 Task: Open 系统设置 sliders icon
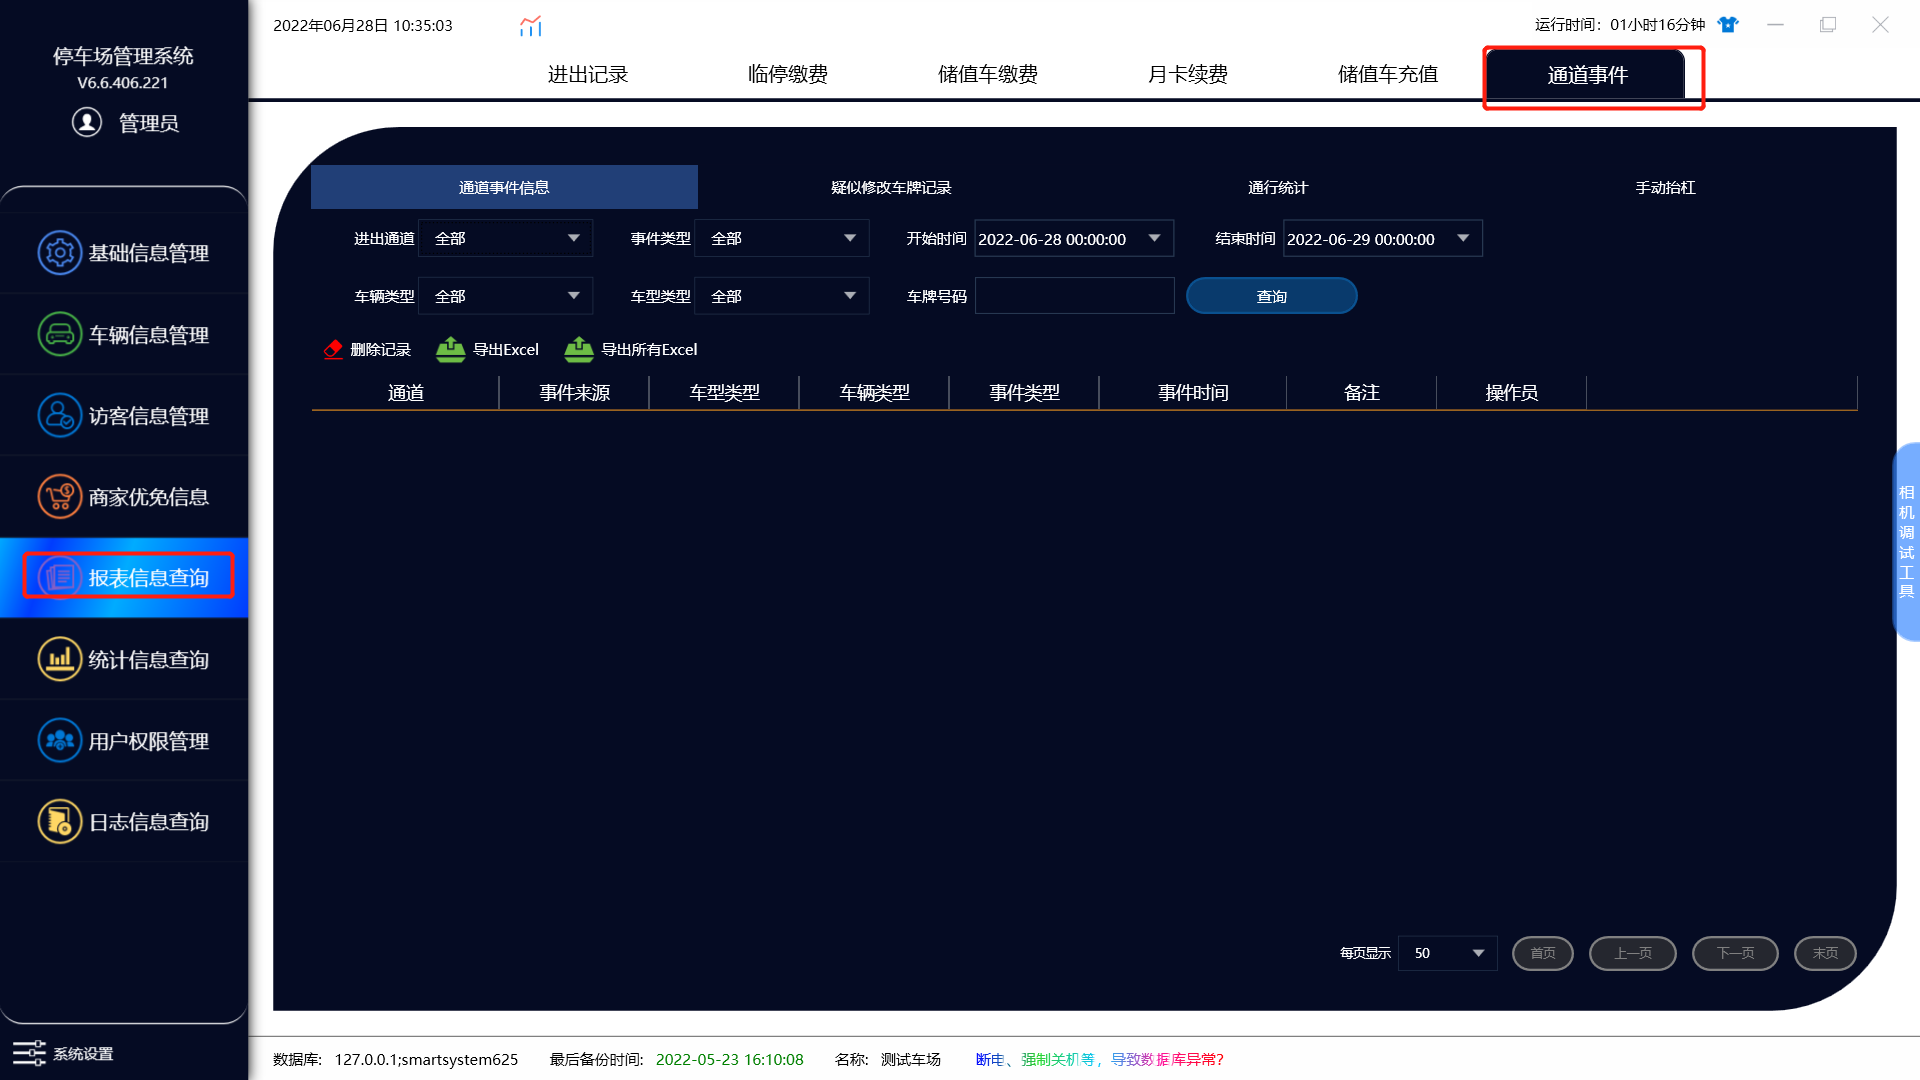29,1053
